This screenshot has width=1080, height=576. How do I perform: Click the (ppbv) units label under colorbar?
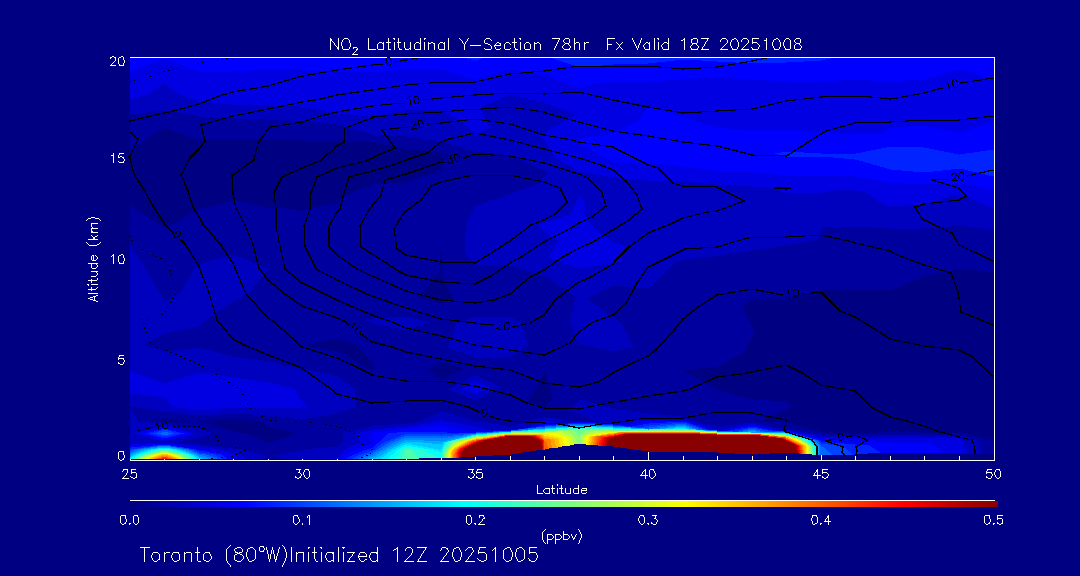click(x=560, y=536)
